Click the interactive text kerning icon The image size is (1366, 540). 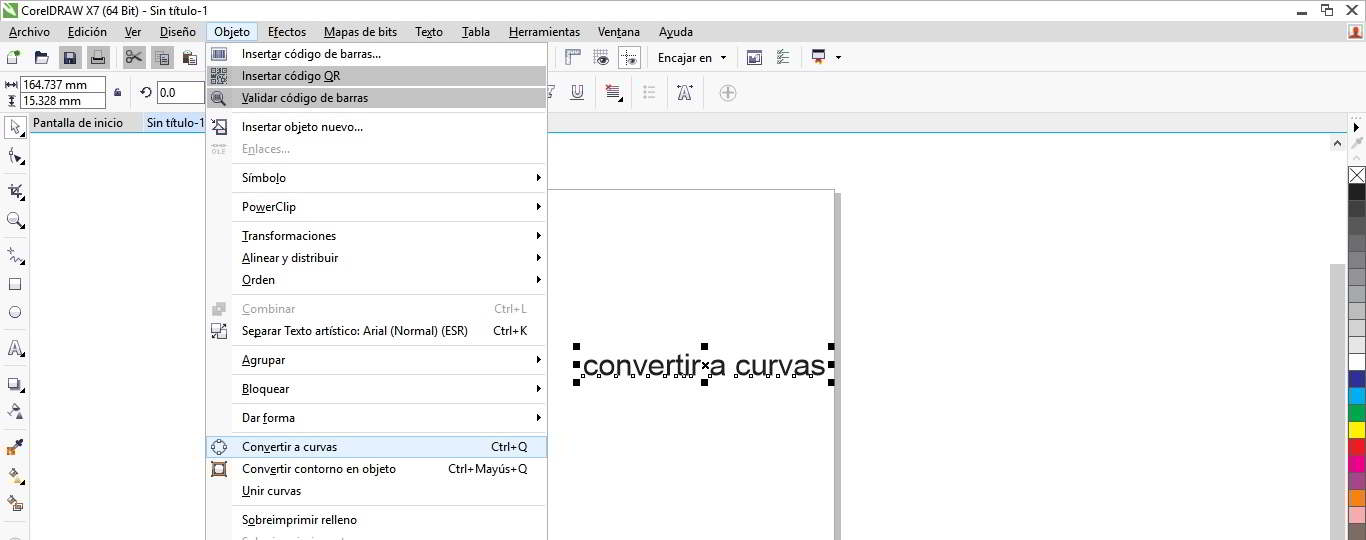pyautogui.click(x=685, y=93)
